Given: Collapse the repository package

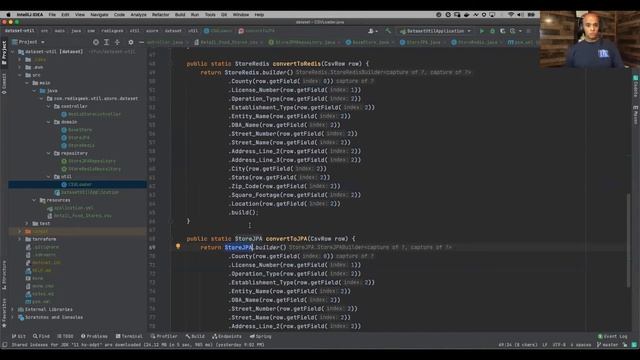Looking at the screenshot, I should pyautogui.click(x=49, y=153).
